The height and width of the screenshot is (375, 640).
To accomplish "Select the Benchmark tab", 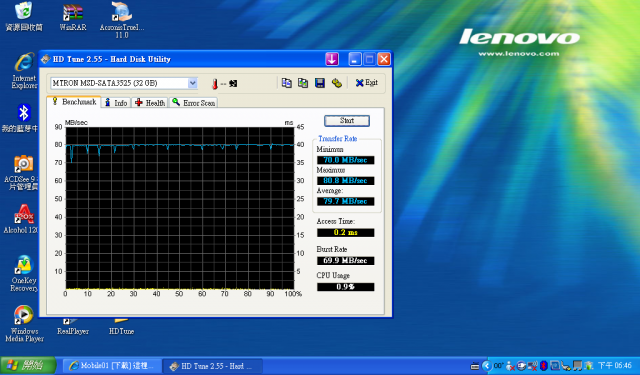I will point(74,102).
